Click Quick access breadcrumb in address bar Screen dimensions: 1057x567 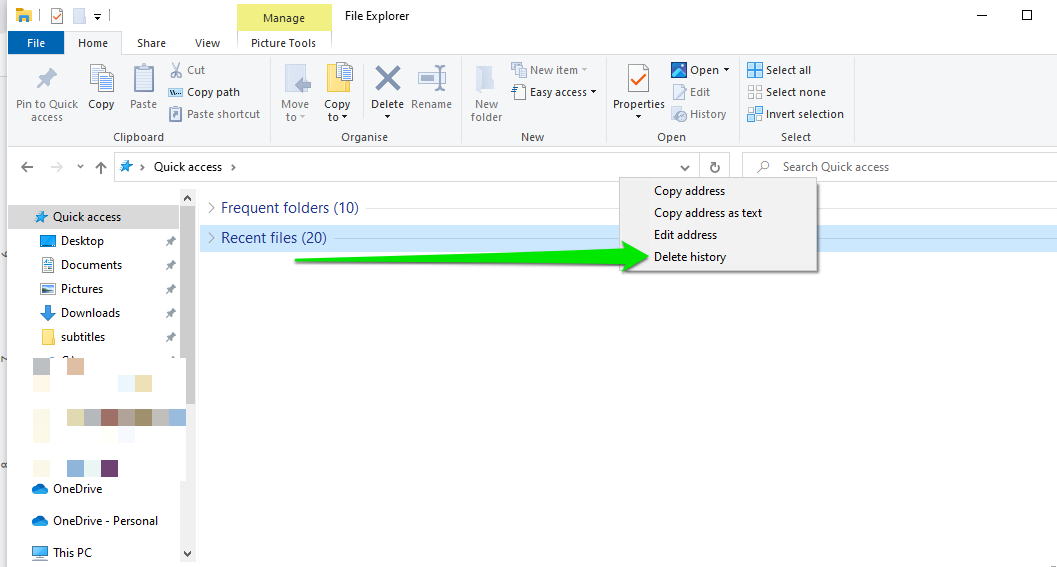point(187,167)
